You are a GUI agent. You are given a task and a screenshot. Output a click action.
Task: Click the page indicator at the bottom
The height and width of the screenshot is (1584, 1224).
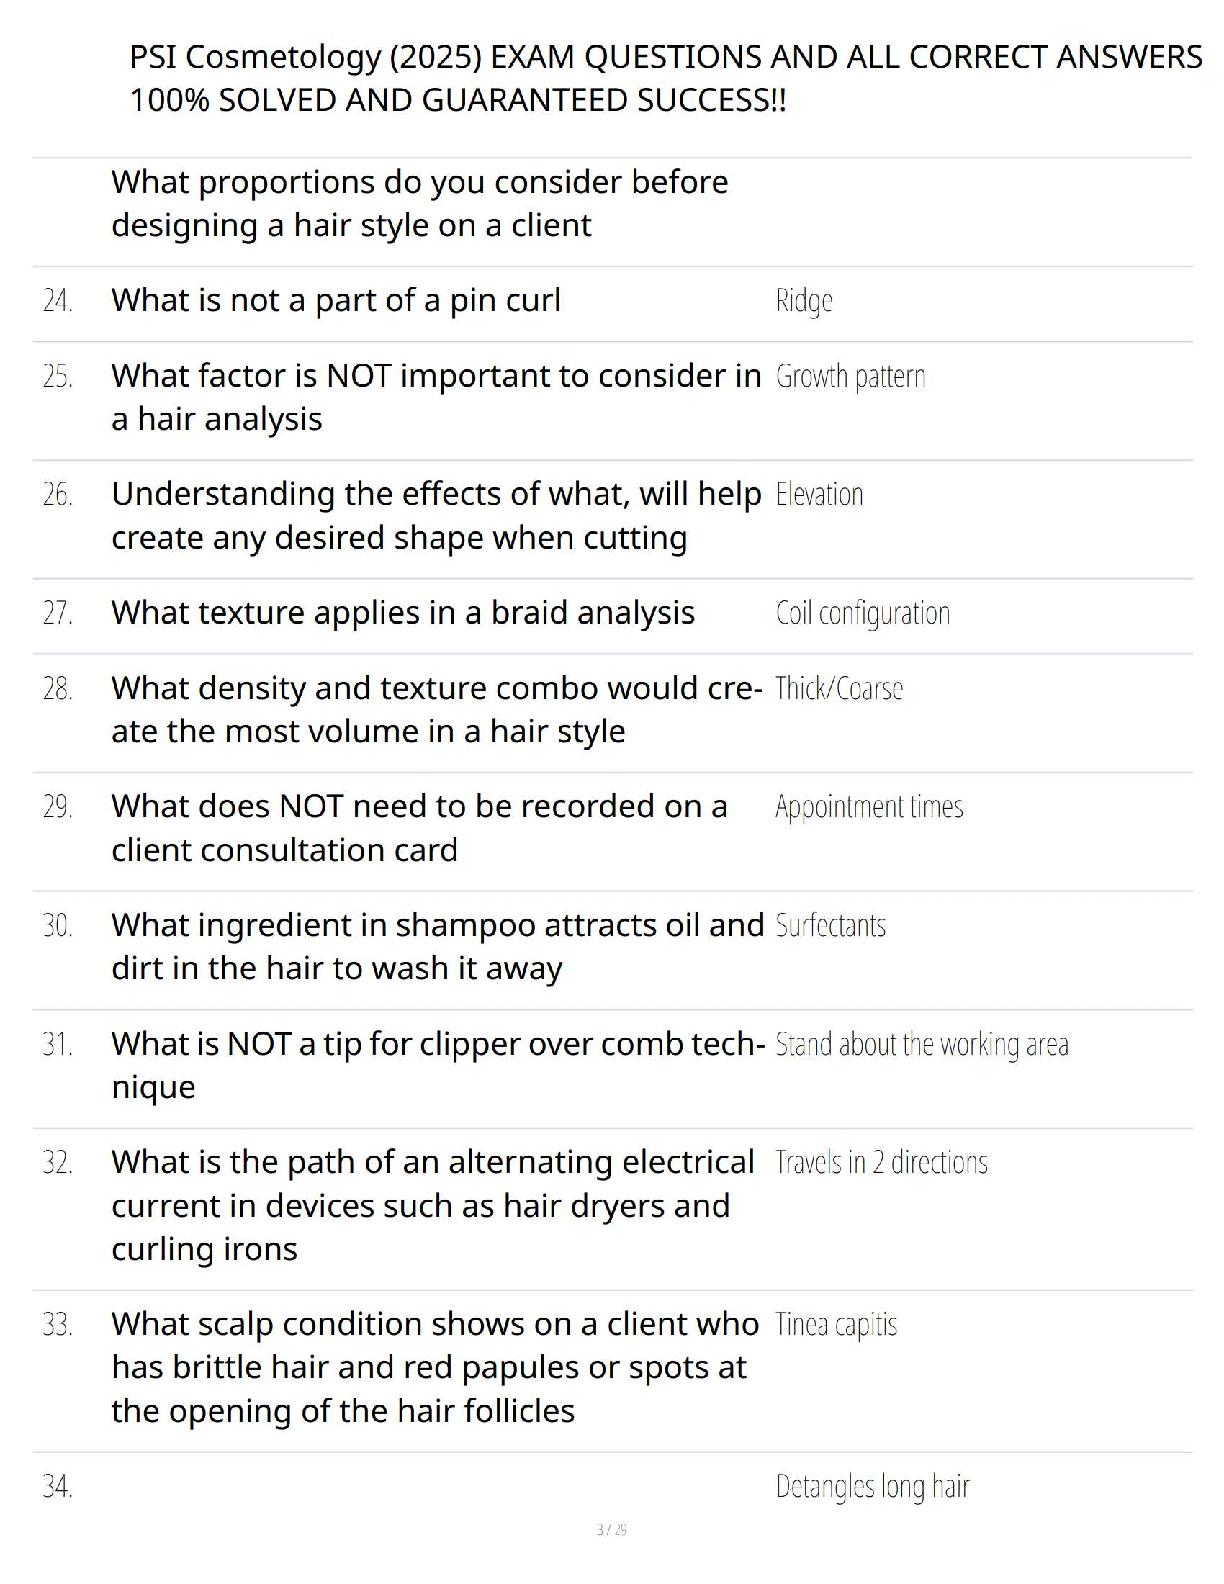611,1529
